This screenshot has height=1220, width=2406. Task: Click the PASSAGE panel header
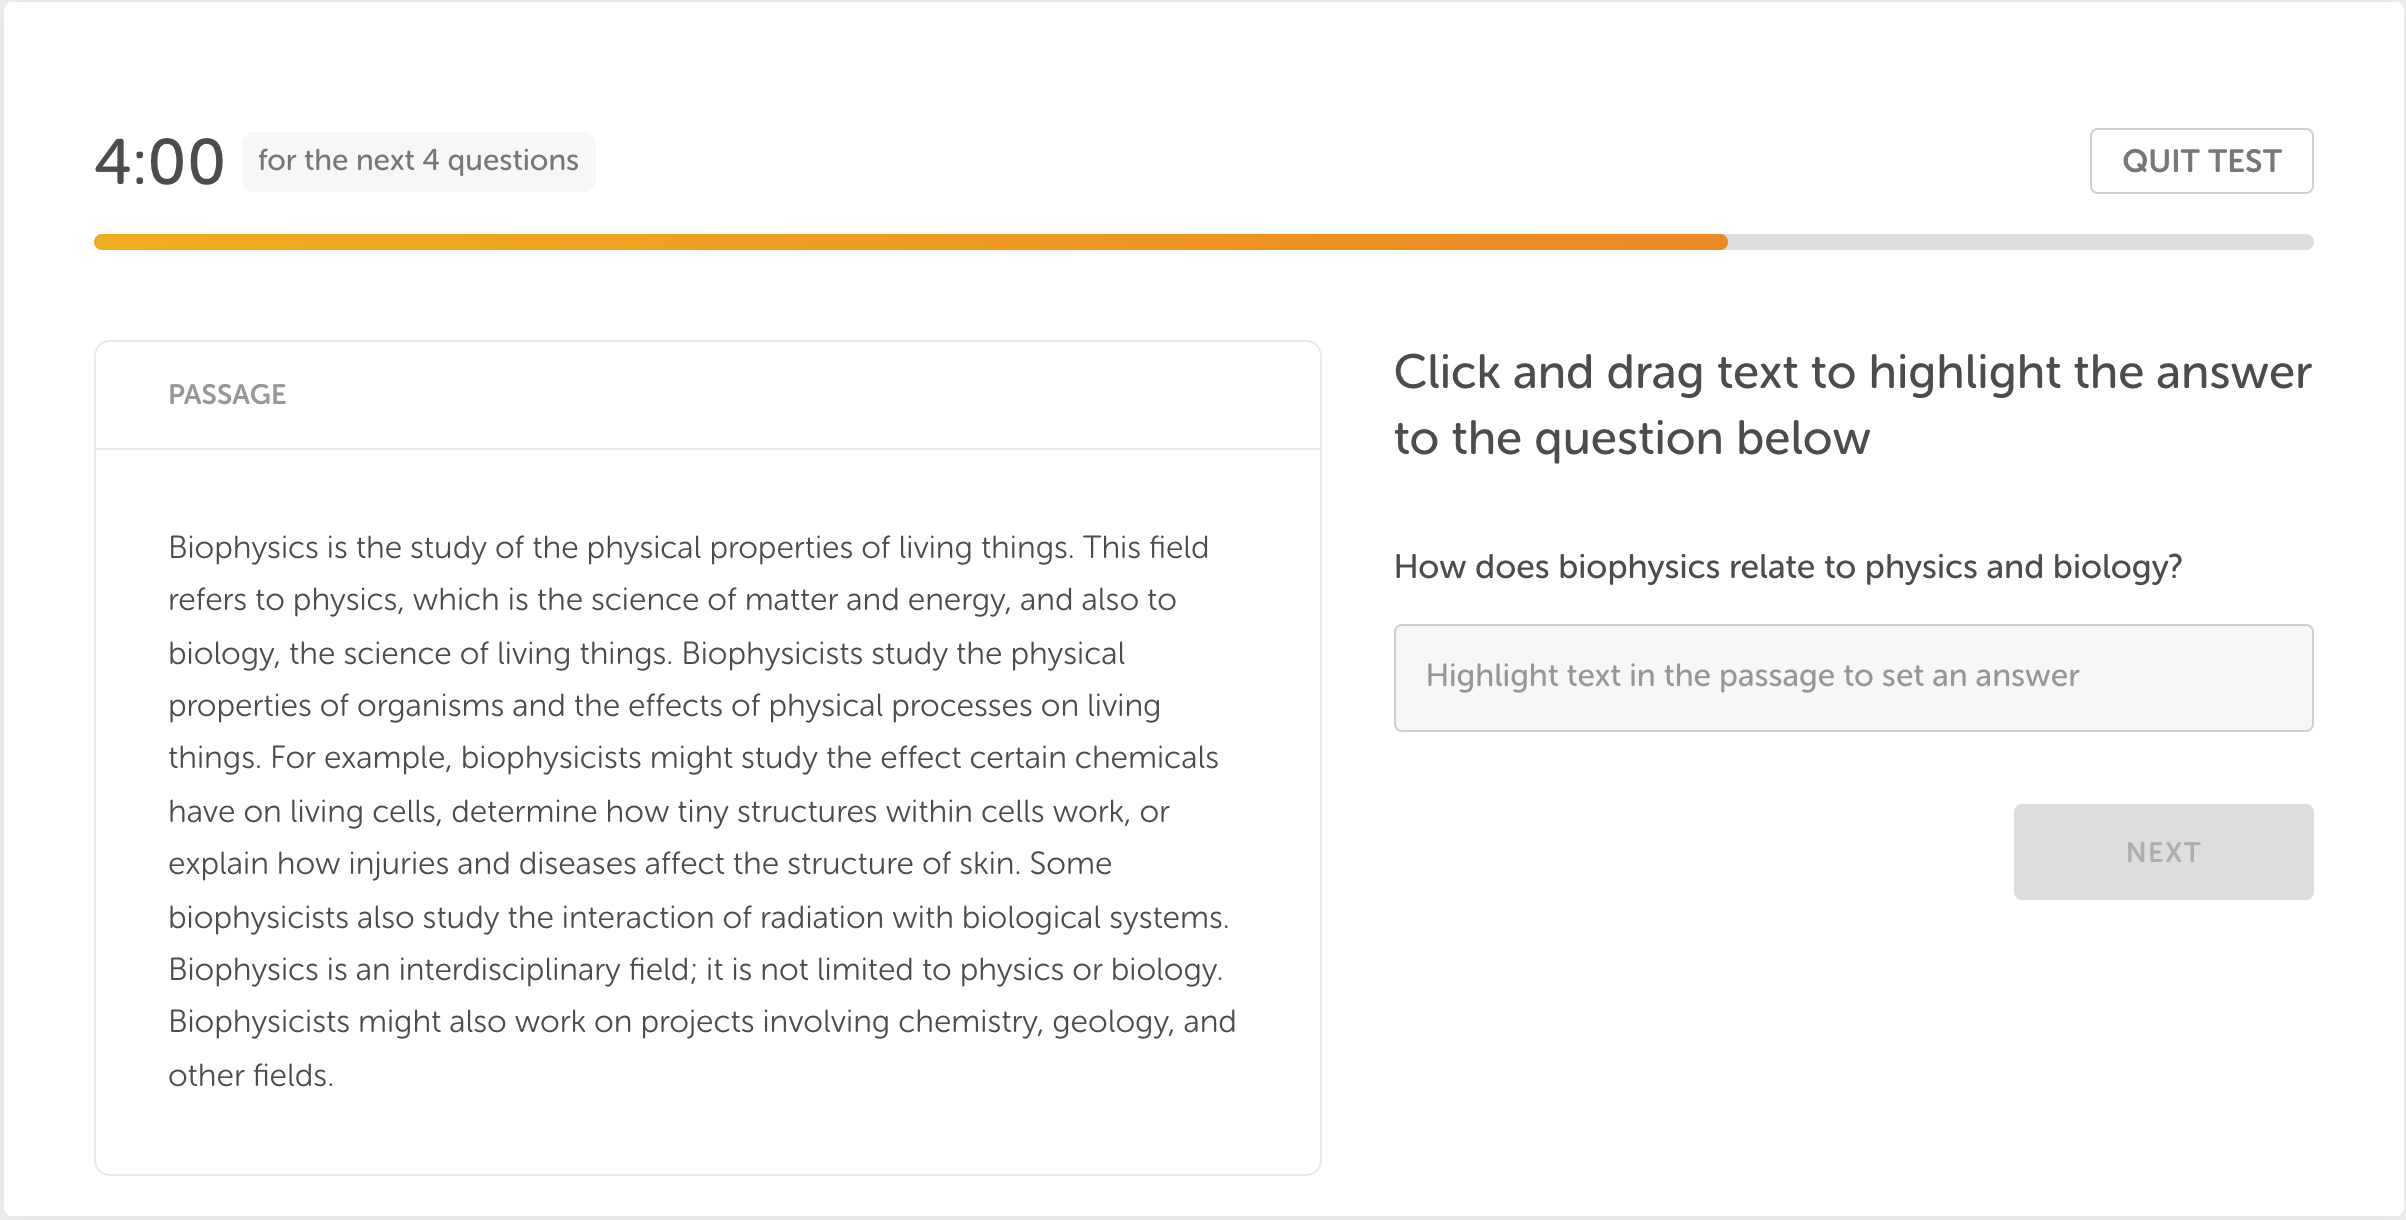pos(227,394)
